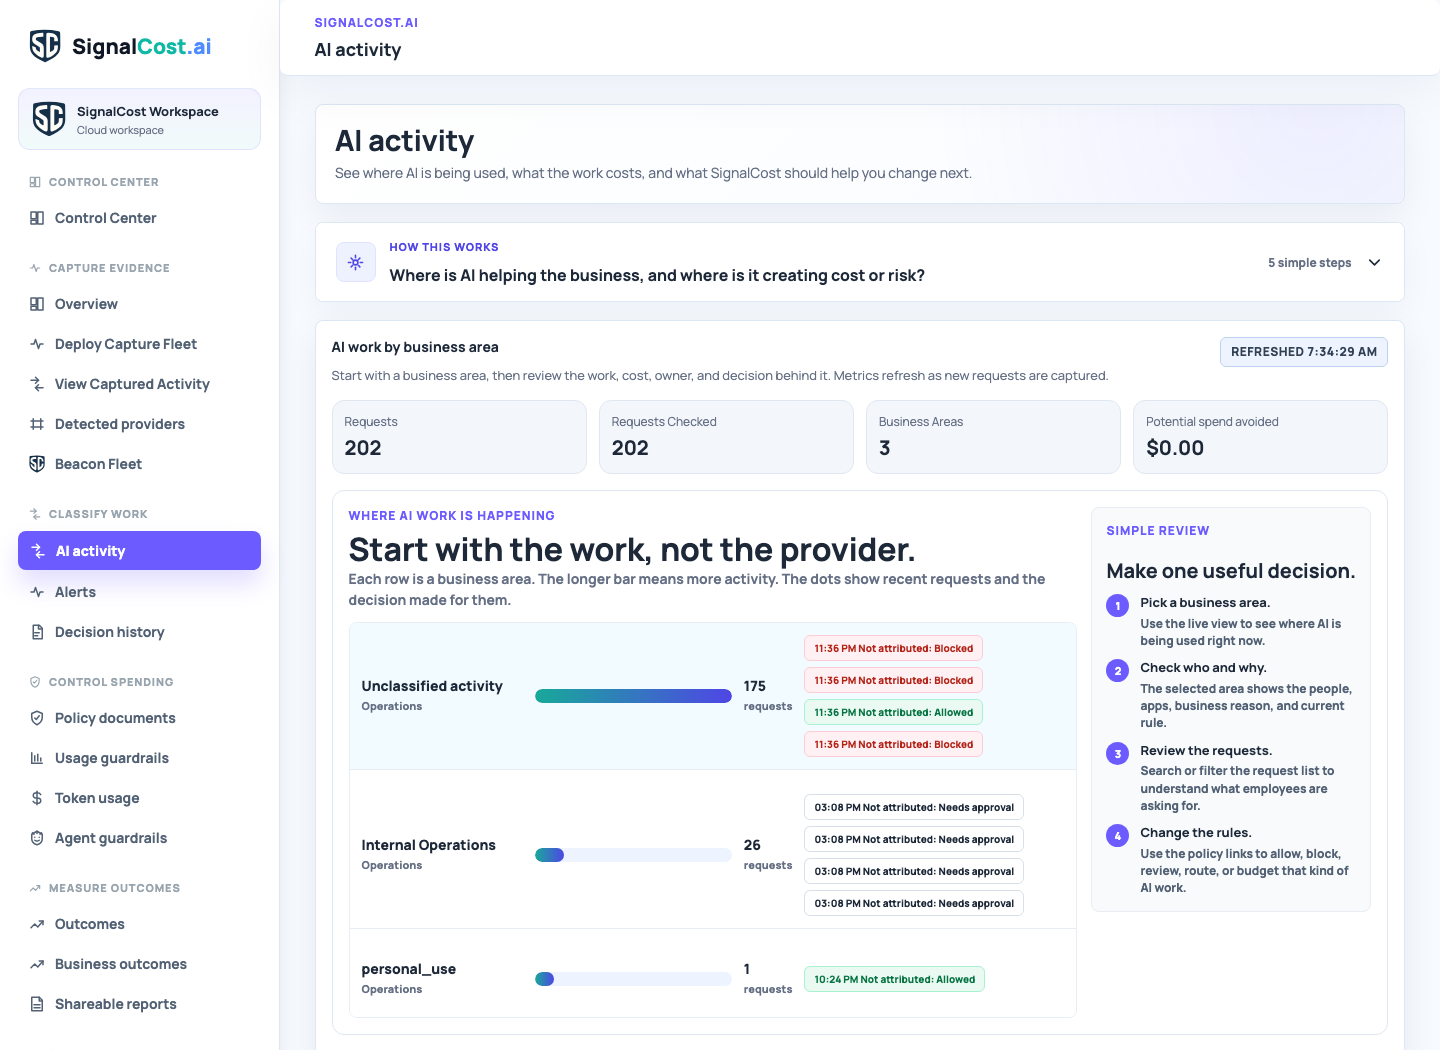
Task: Click step 2 Check who and why
Action: 1230,695
